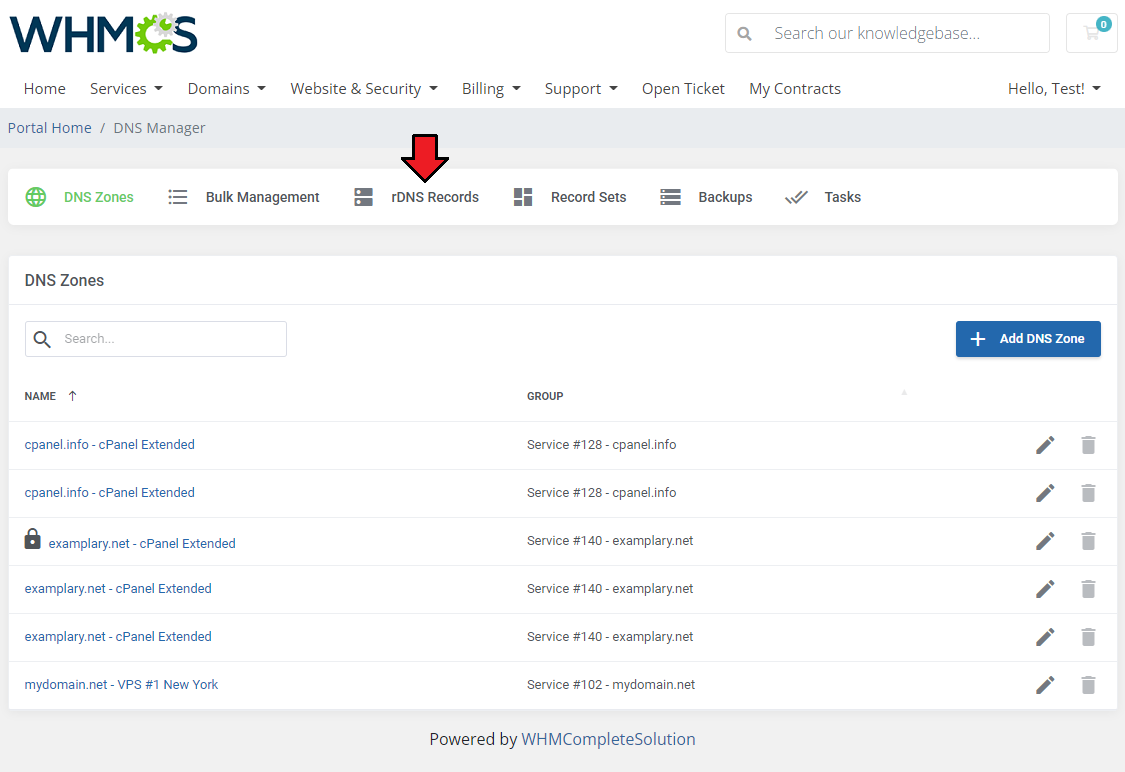Switch to the Tasks tab
Viewport: 1125px width, 772px height.
tap(823, 197)
